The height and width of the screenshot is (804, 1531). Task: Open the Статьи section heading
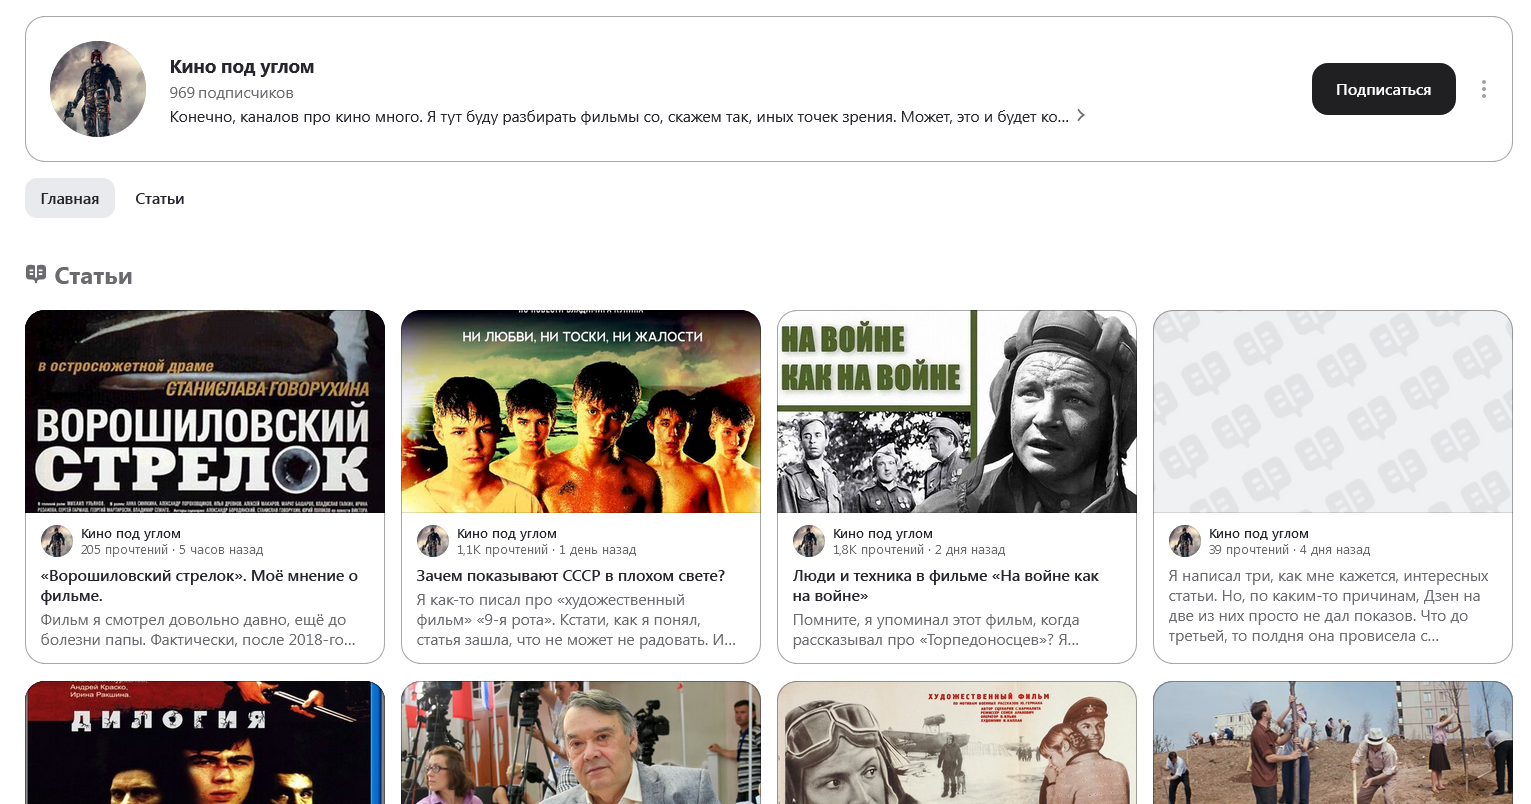click(x=93, y=276)
